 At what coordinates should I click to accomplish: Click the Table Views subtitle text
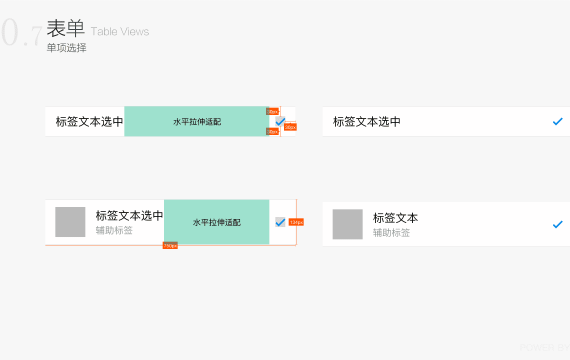tap(120, 32)
